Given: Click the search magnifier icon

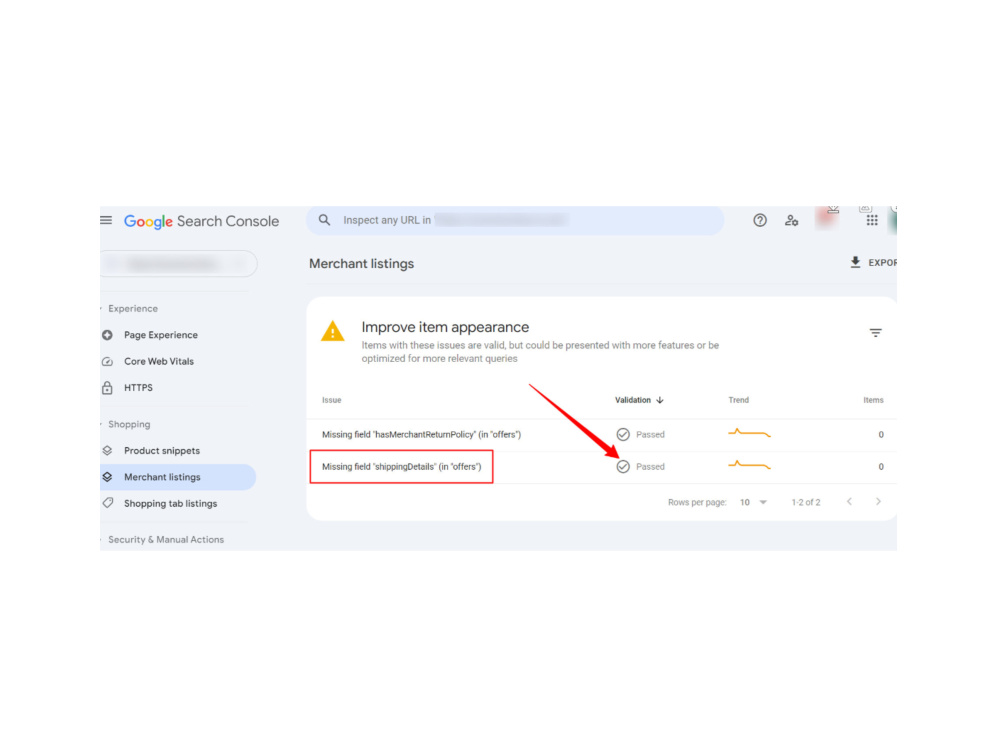Looking at the screenshot, I should point(325,220).
